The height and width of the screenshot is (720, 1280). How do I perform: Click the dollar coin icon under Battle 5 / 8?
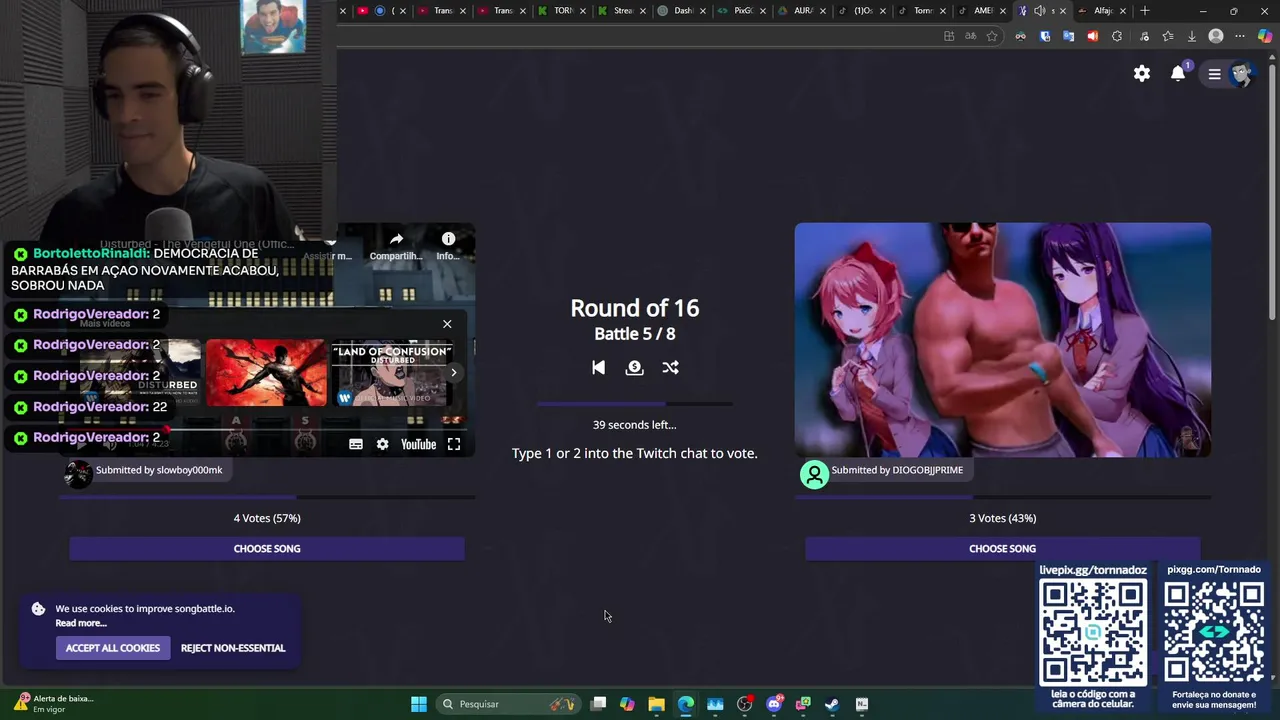pyautogui.click(x=634, y=367)
